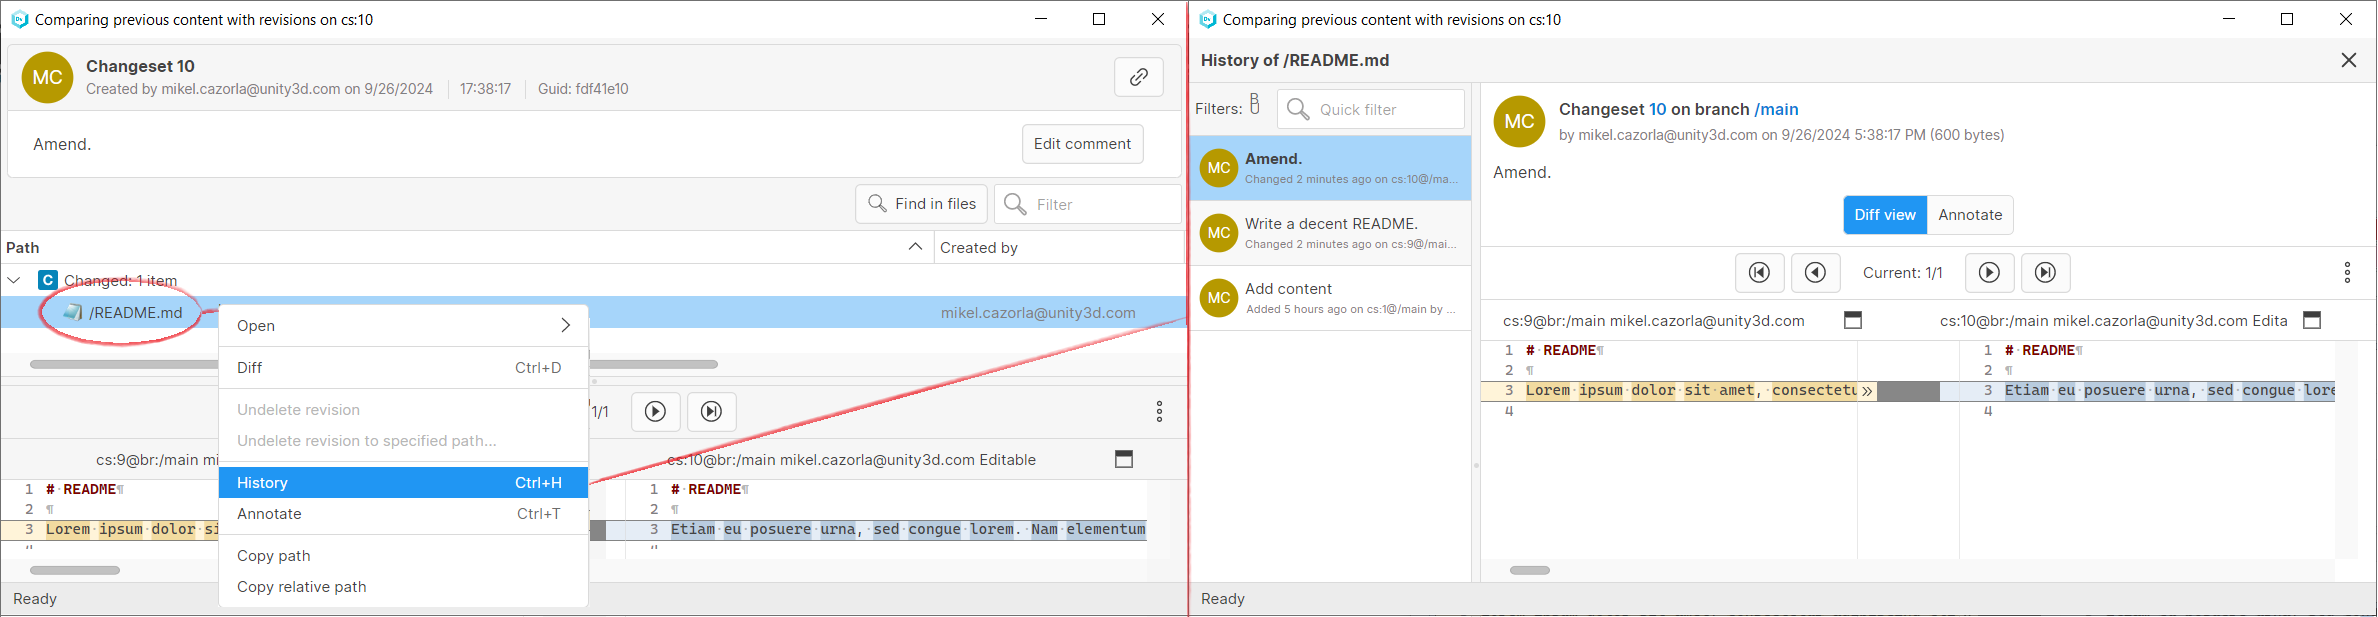Choose Copy path from the context menu
The height and width of the screenshot is (617, 2378).
403,556
